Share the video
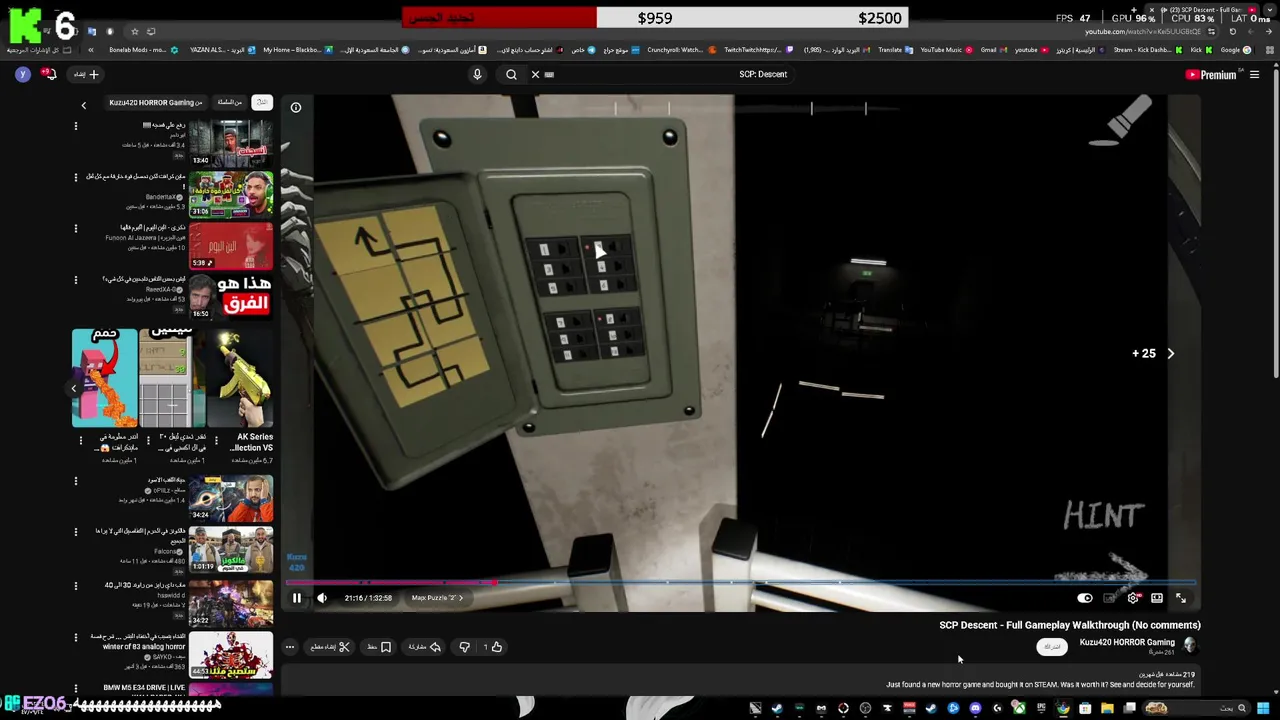 tap(424, 647)
